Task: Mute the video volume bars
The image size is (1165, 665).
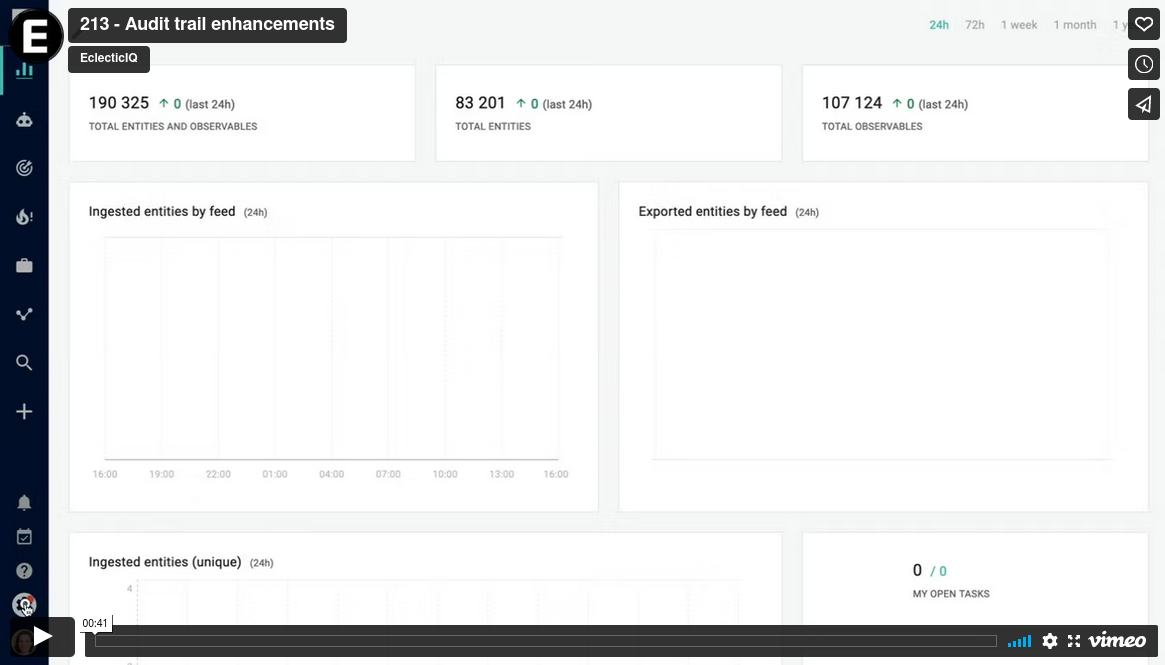Action: pyautogui.click(x=1019, y=641)
